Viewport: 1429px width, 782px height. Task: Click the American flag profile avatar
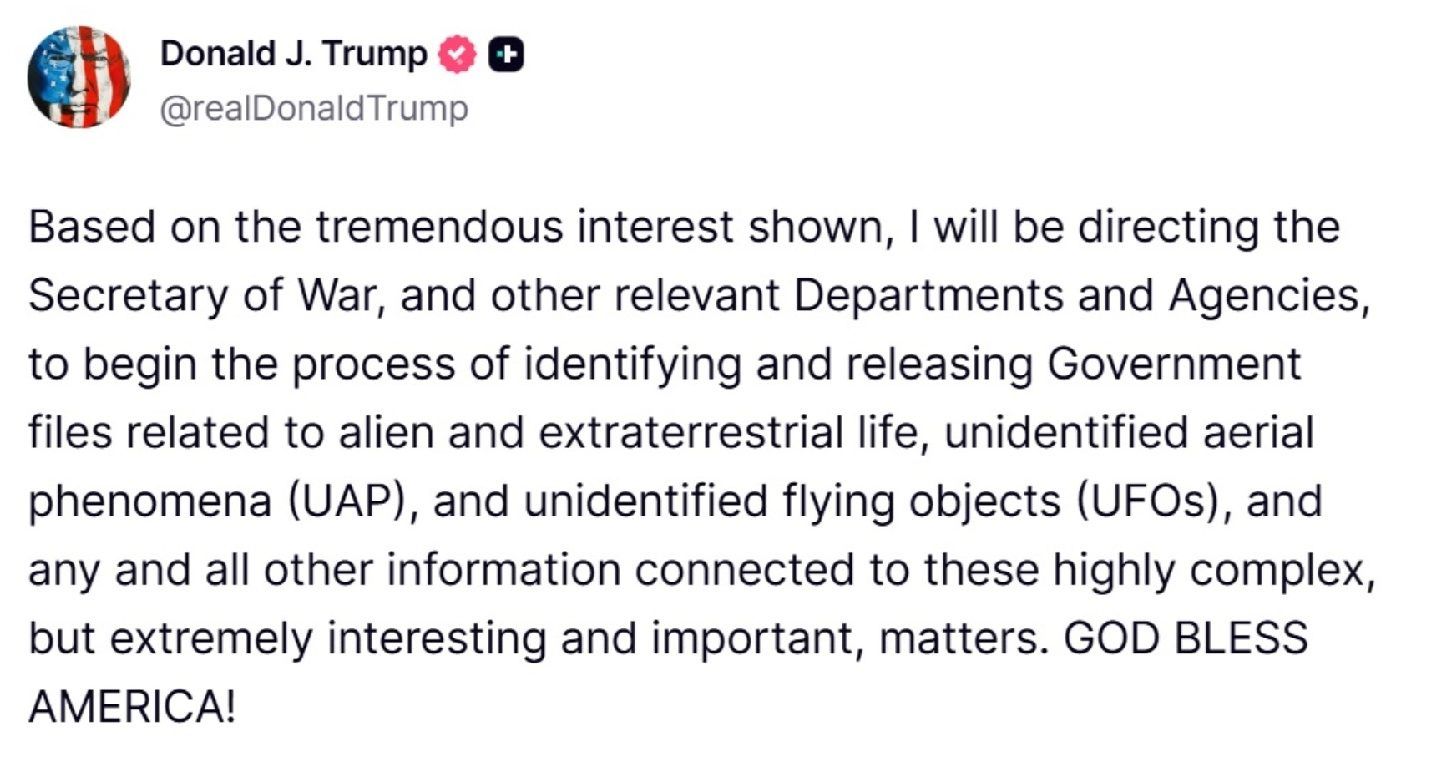click(78, 77)
